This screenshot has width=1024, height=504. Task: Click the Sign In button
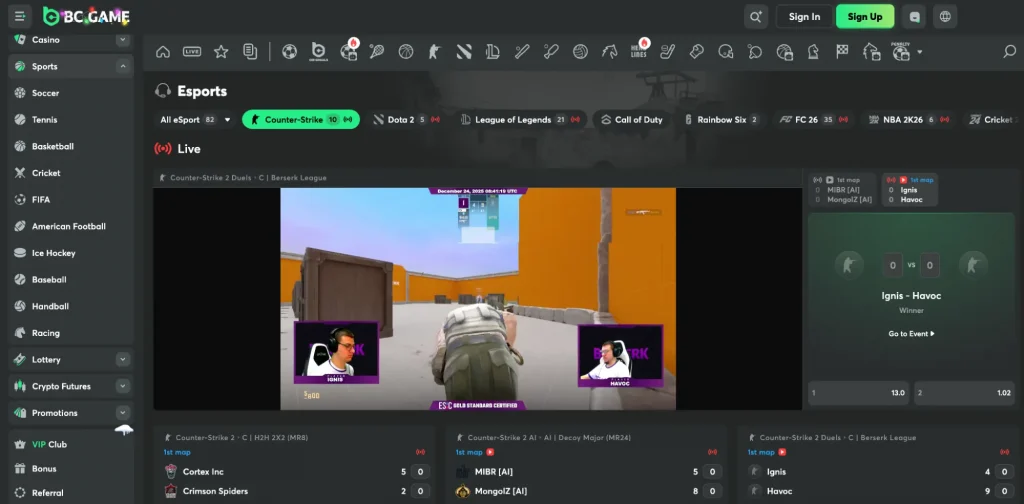[x=804, y=16]
